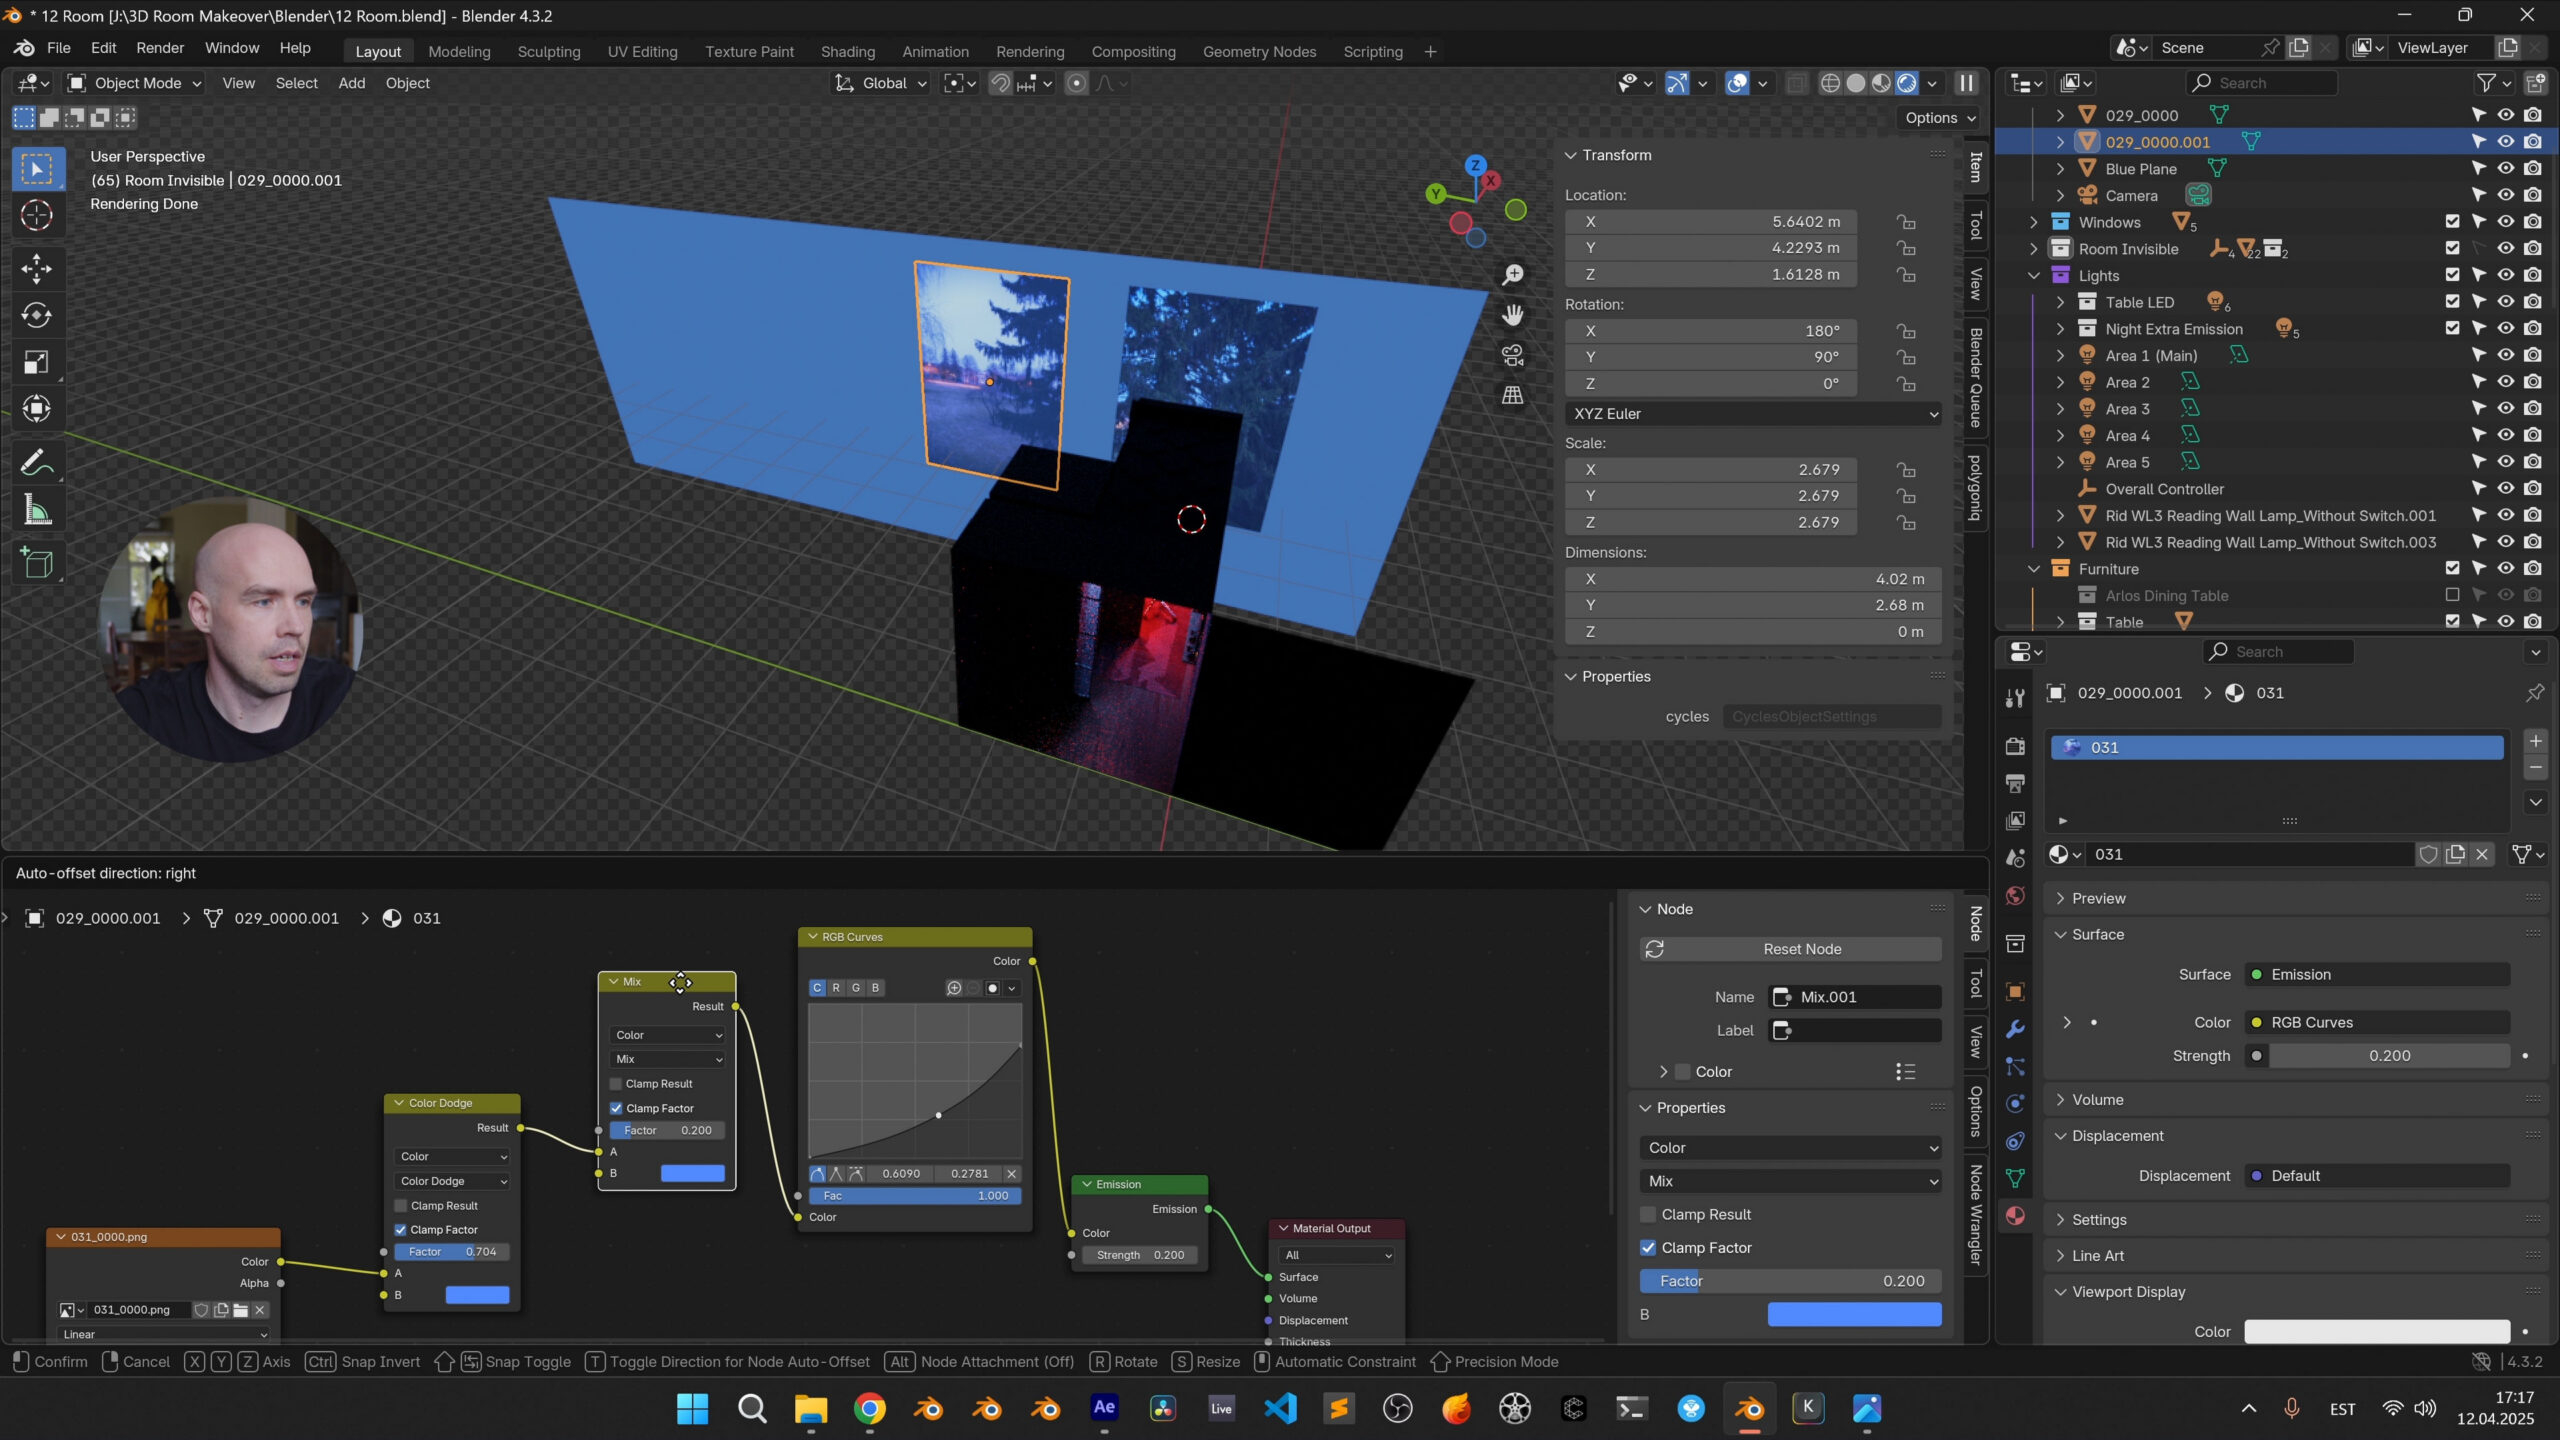Open the Modifiers wrench properties tab
Screen dimensions: 2560x1440
click(2015, 1029)
